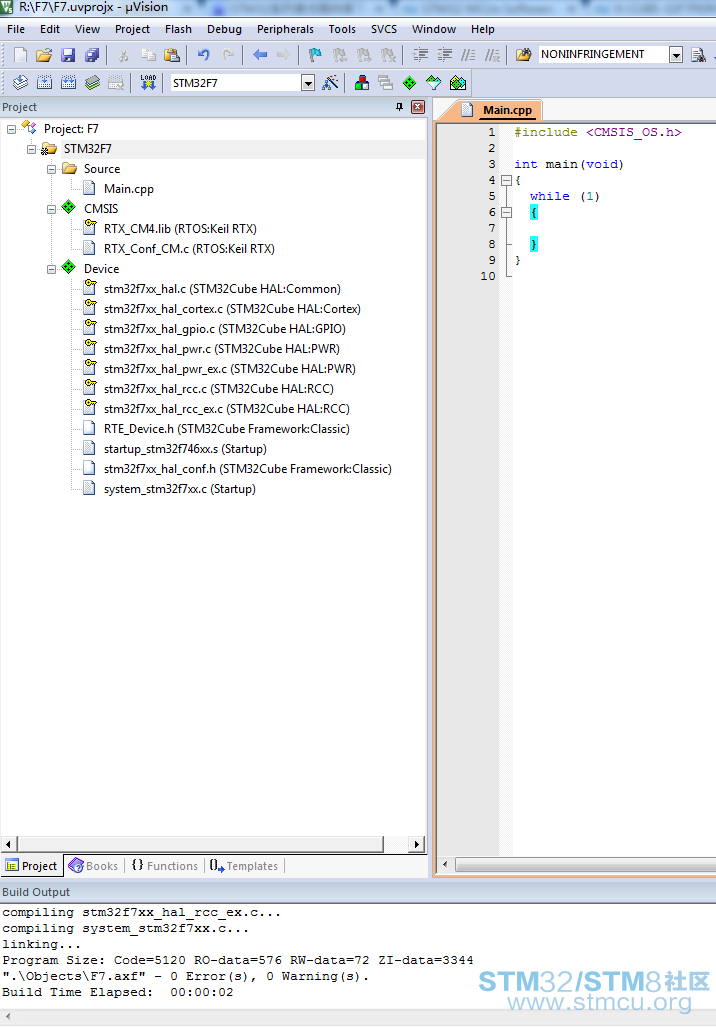Fold the main function block at line 4

tap(506, 180)
